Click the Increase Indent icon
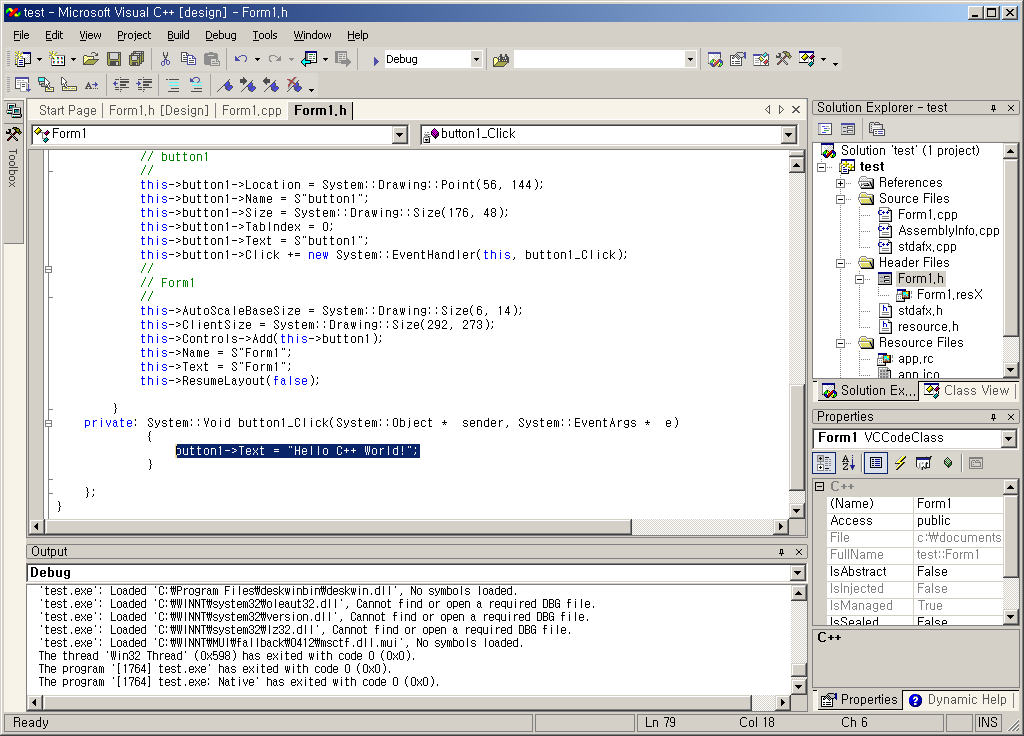This screenshot has height=736, width=1024. (x=145, y=86)
